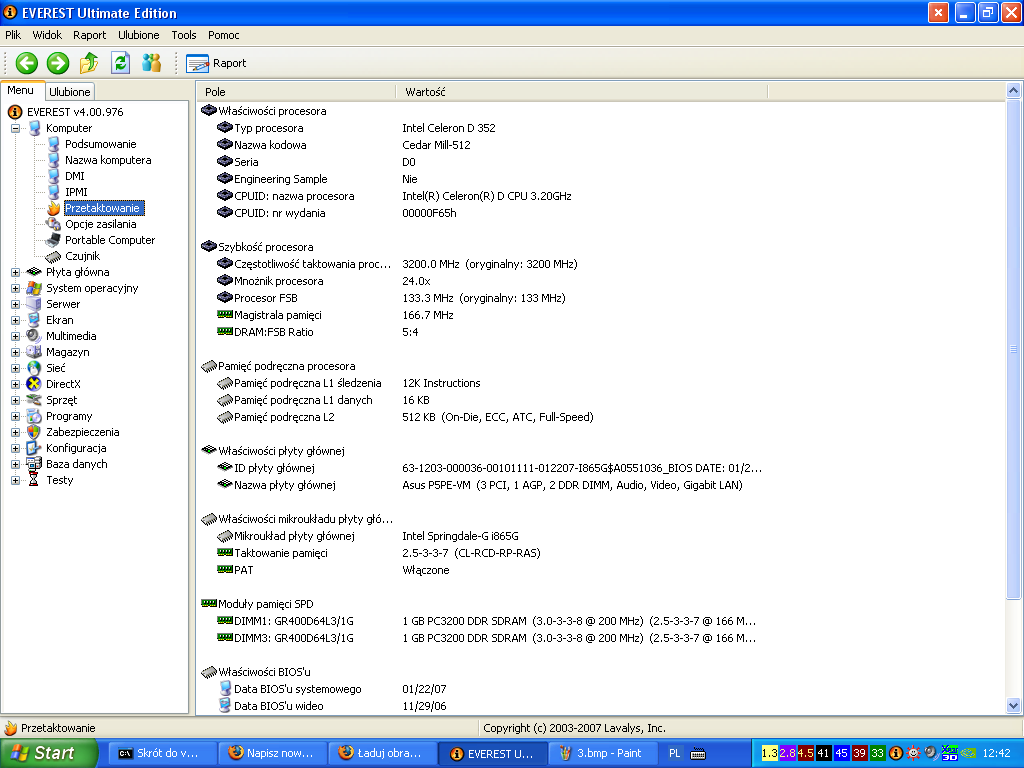Expand the Płyta główna tree node
Viewport: 1024px width, 768px height.
(16, 272)
